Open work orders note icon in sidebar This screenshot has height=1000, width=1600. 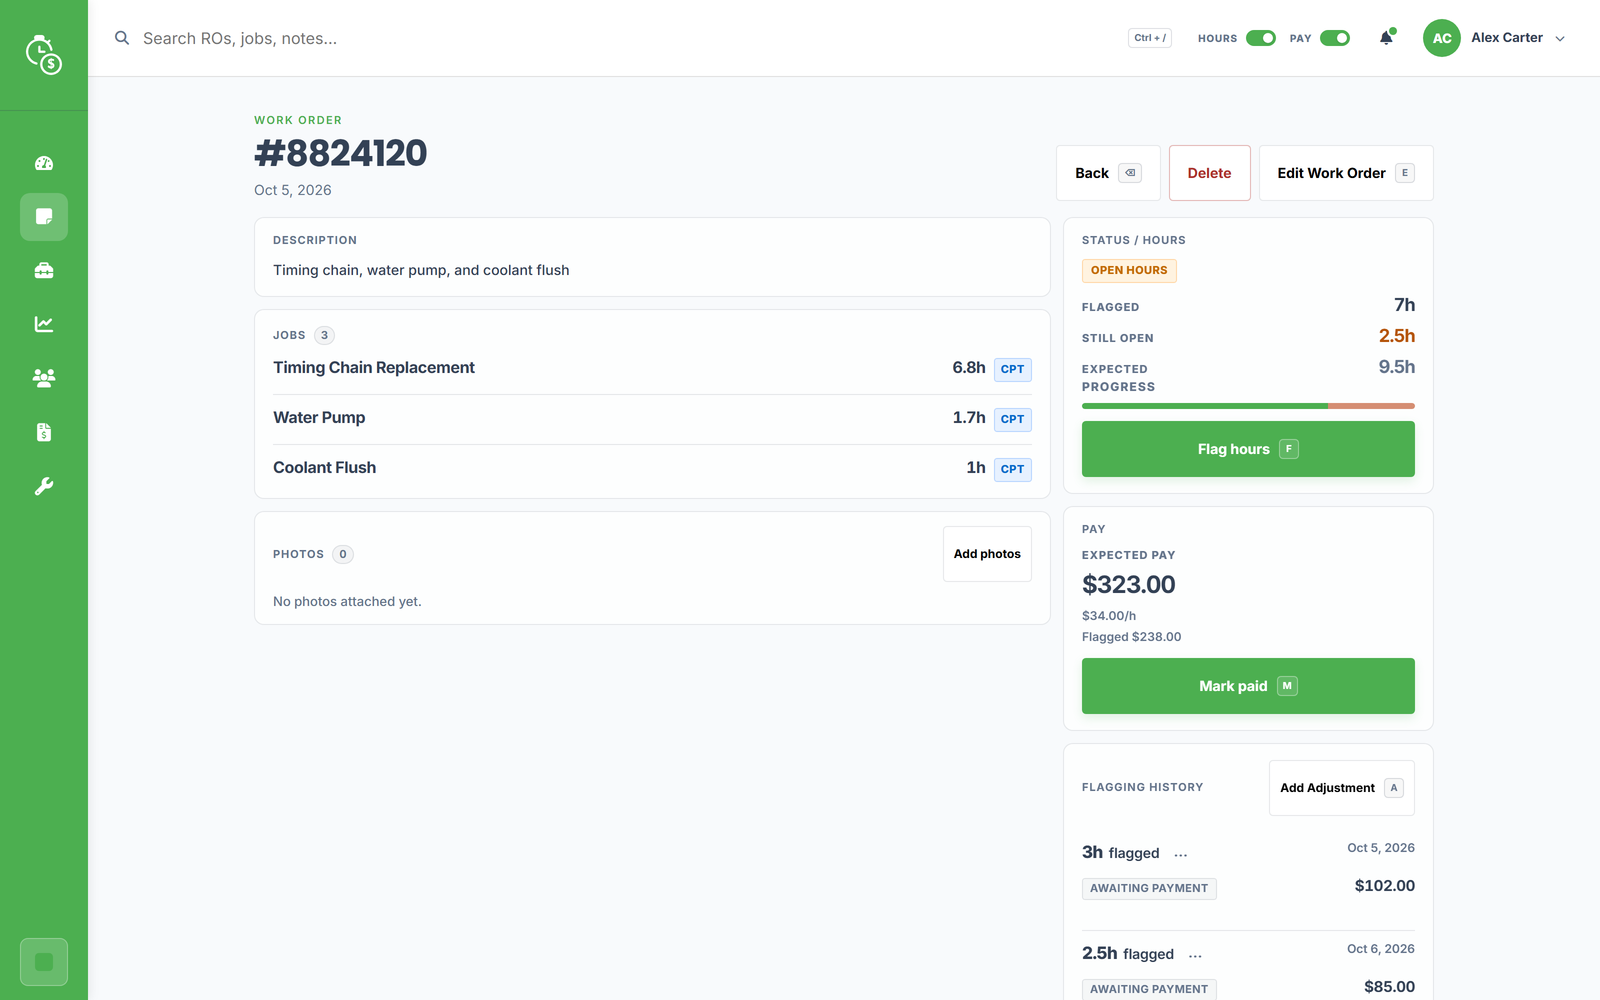pyautogui.click(x=44, y=217)
